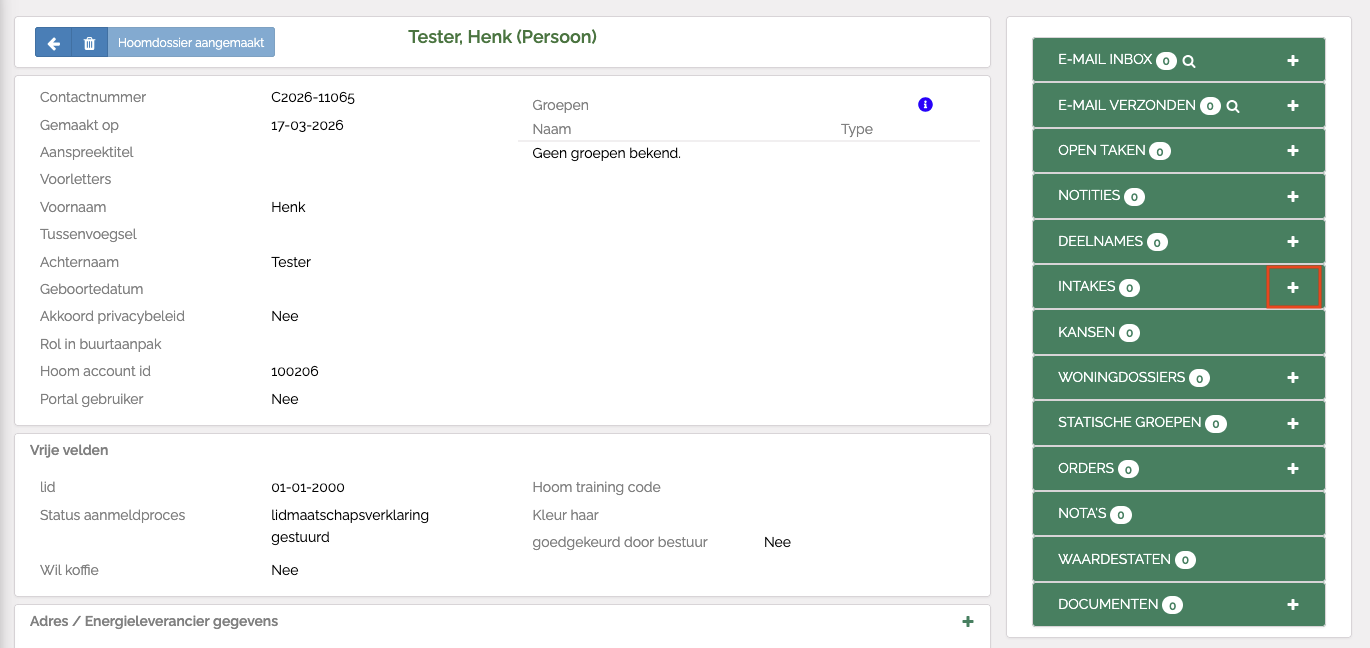
Task: Search the E-mail Inbox with magnifier icon
Action: pos(1189,61)
